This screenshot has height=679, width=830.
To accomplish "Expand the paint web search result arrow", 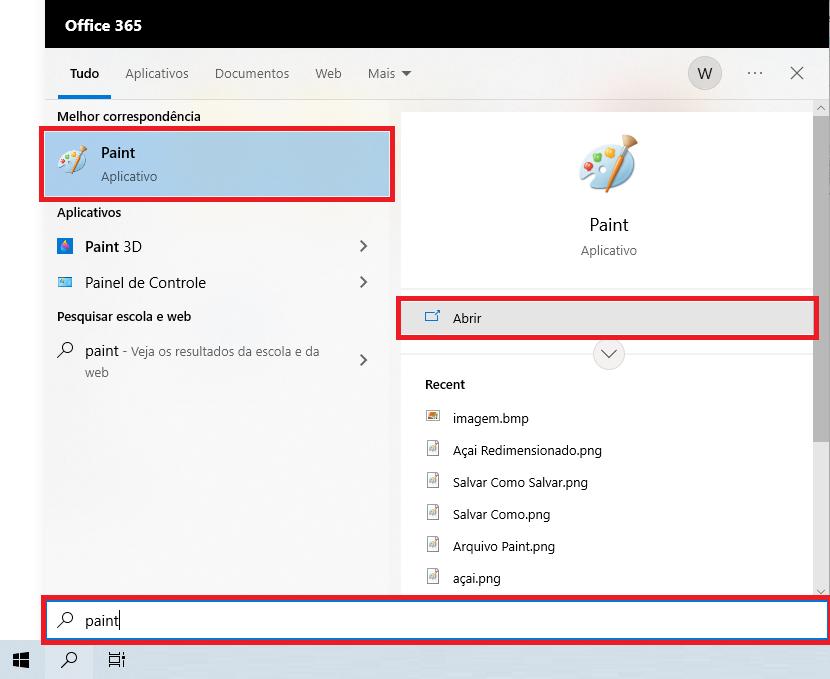I will 364,360.
